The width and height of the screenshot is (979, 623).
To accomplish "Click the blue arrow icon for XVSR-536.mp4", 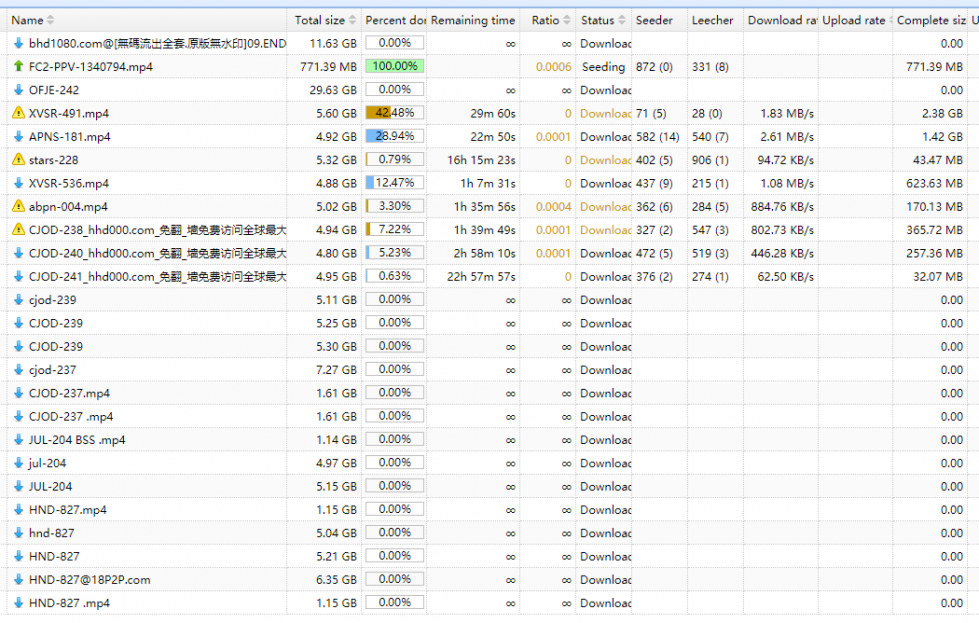I will (18, 183).
